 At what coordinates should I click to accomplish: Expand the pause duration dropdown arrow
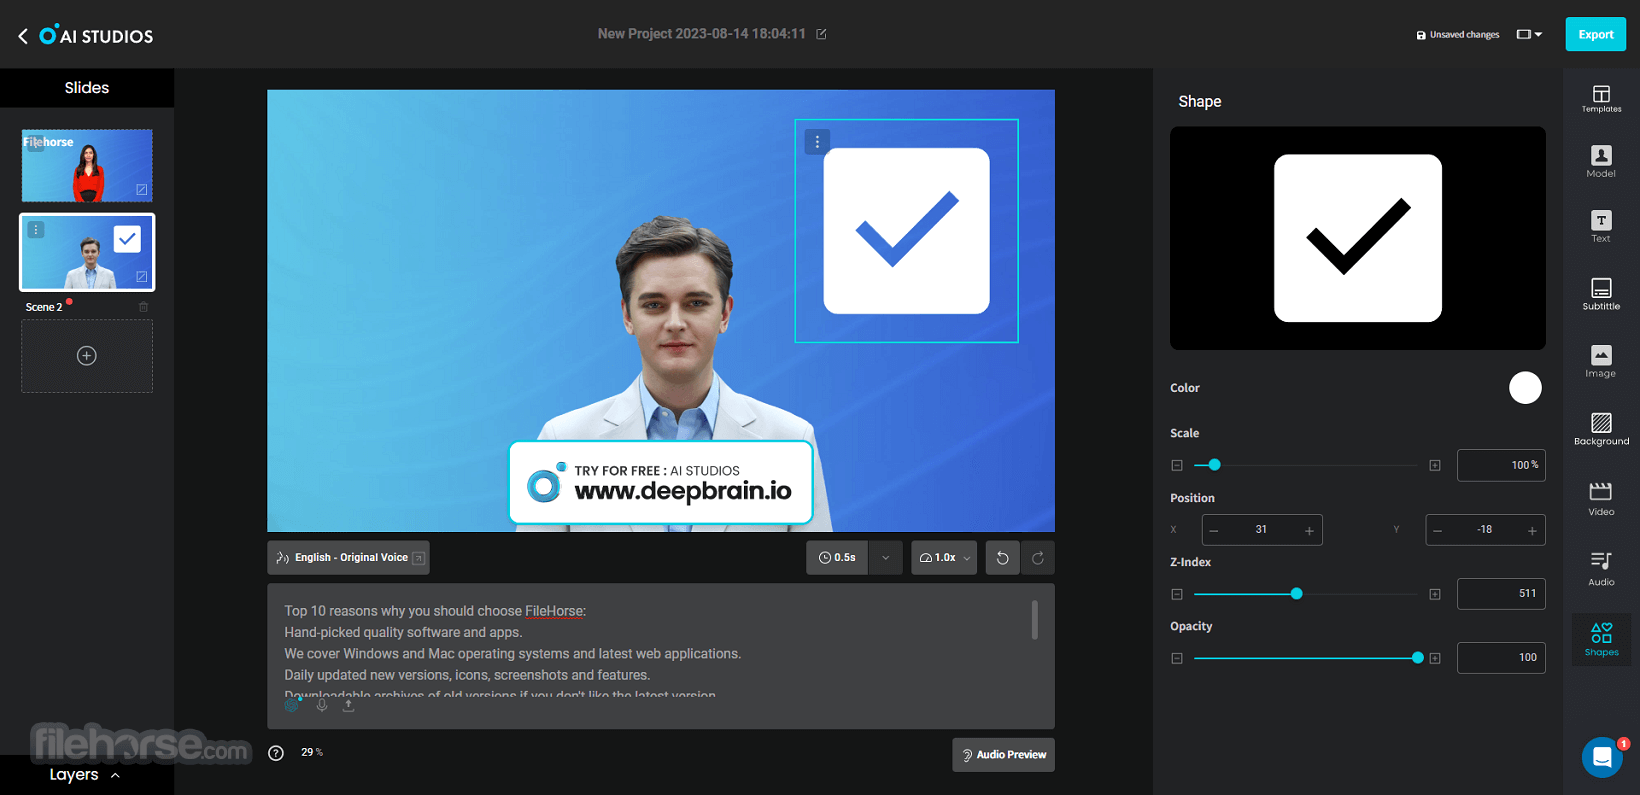coord(885,558)
